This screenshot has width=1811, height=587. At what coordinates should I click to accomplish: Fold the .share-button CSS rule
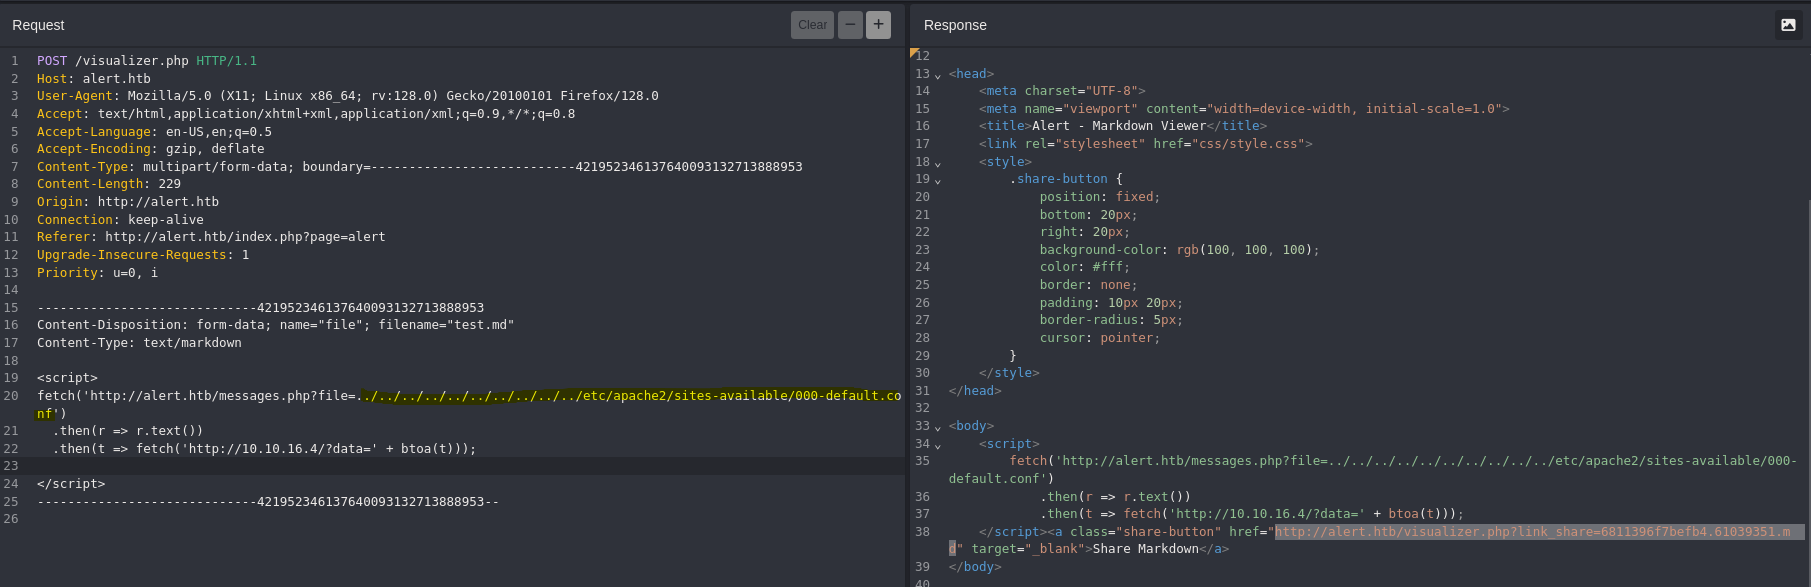coord(937,180)
